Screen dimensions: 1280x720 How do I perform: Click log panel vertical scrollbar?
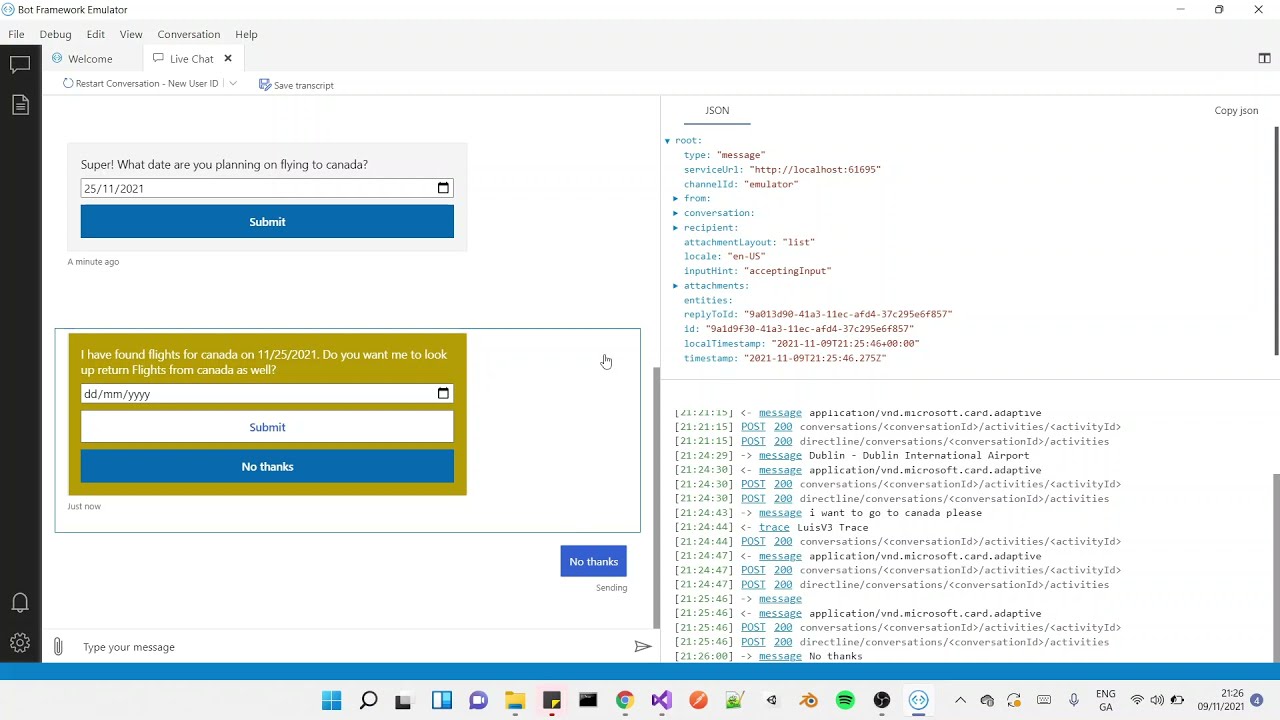point(1276,567)
